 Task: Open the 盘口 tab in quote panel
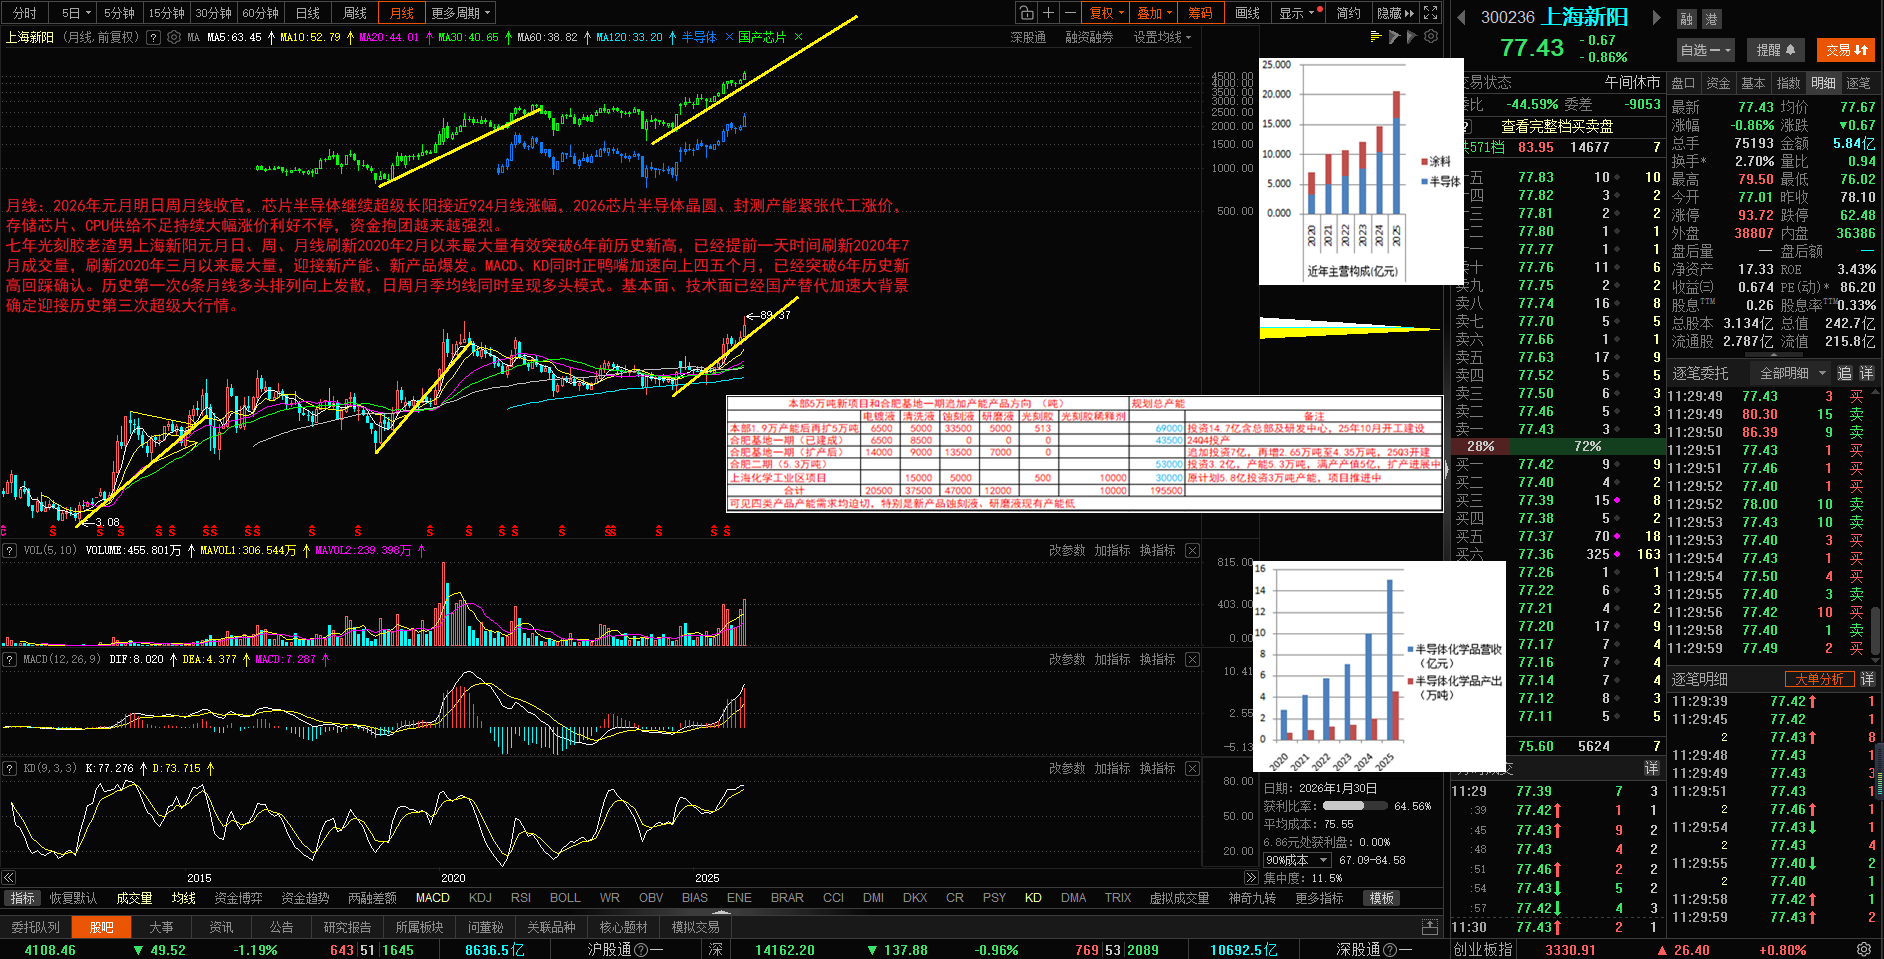pos(1683,83)
